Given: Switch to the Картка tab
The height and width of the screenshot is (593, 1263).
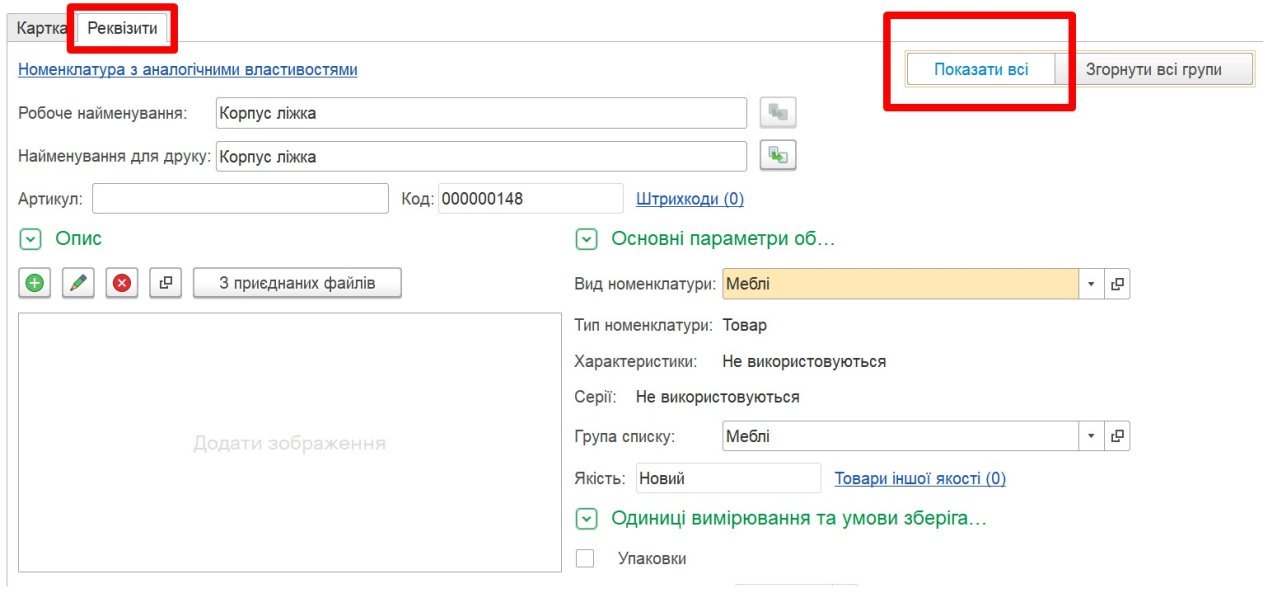Looking at the screenshot, I should point(42,28).
